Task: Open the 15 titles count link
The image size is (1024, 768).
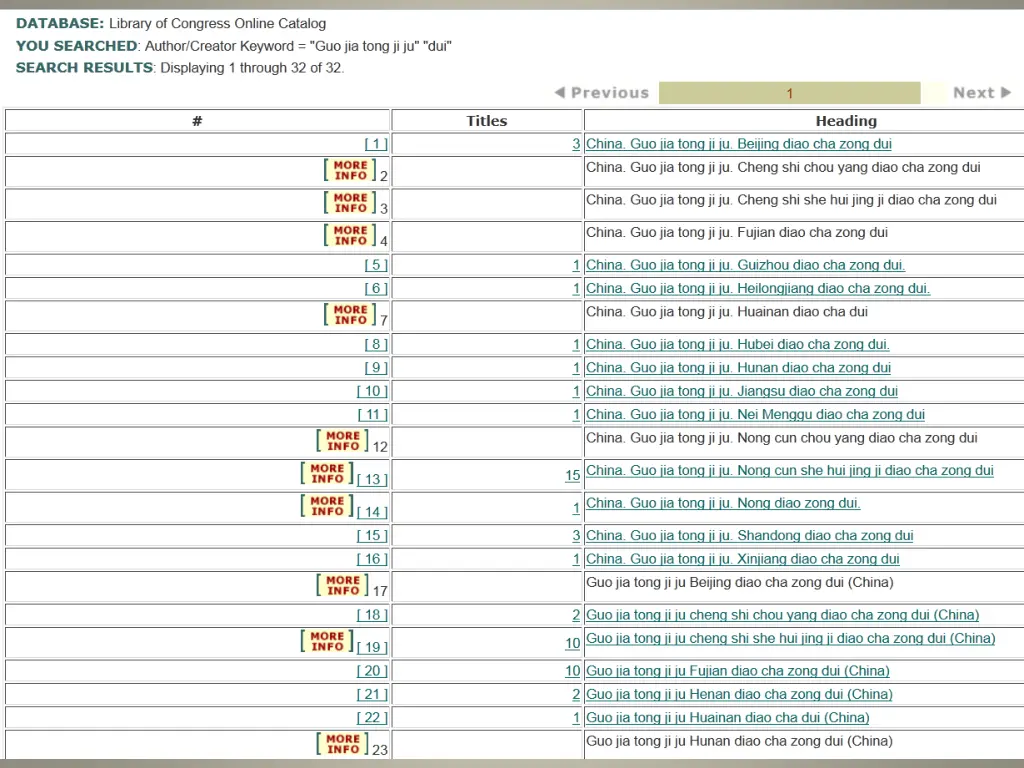Action: point(572,476)
